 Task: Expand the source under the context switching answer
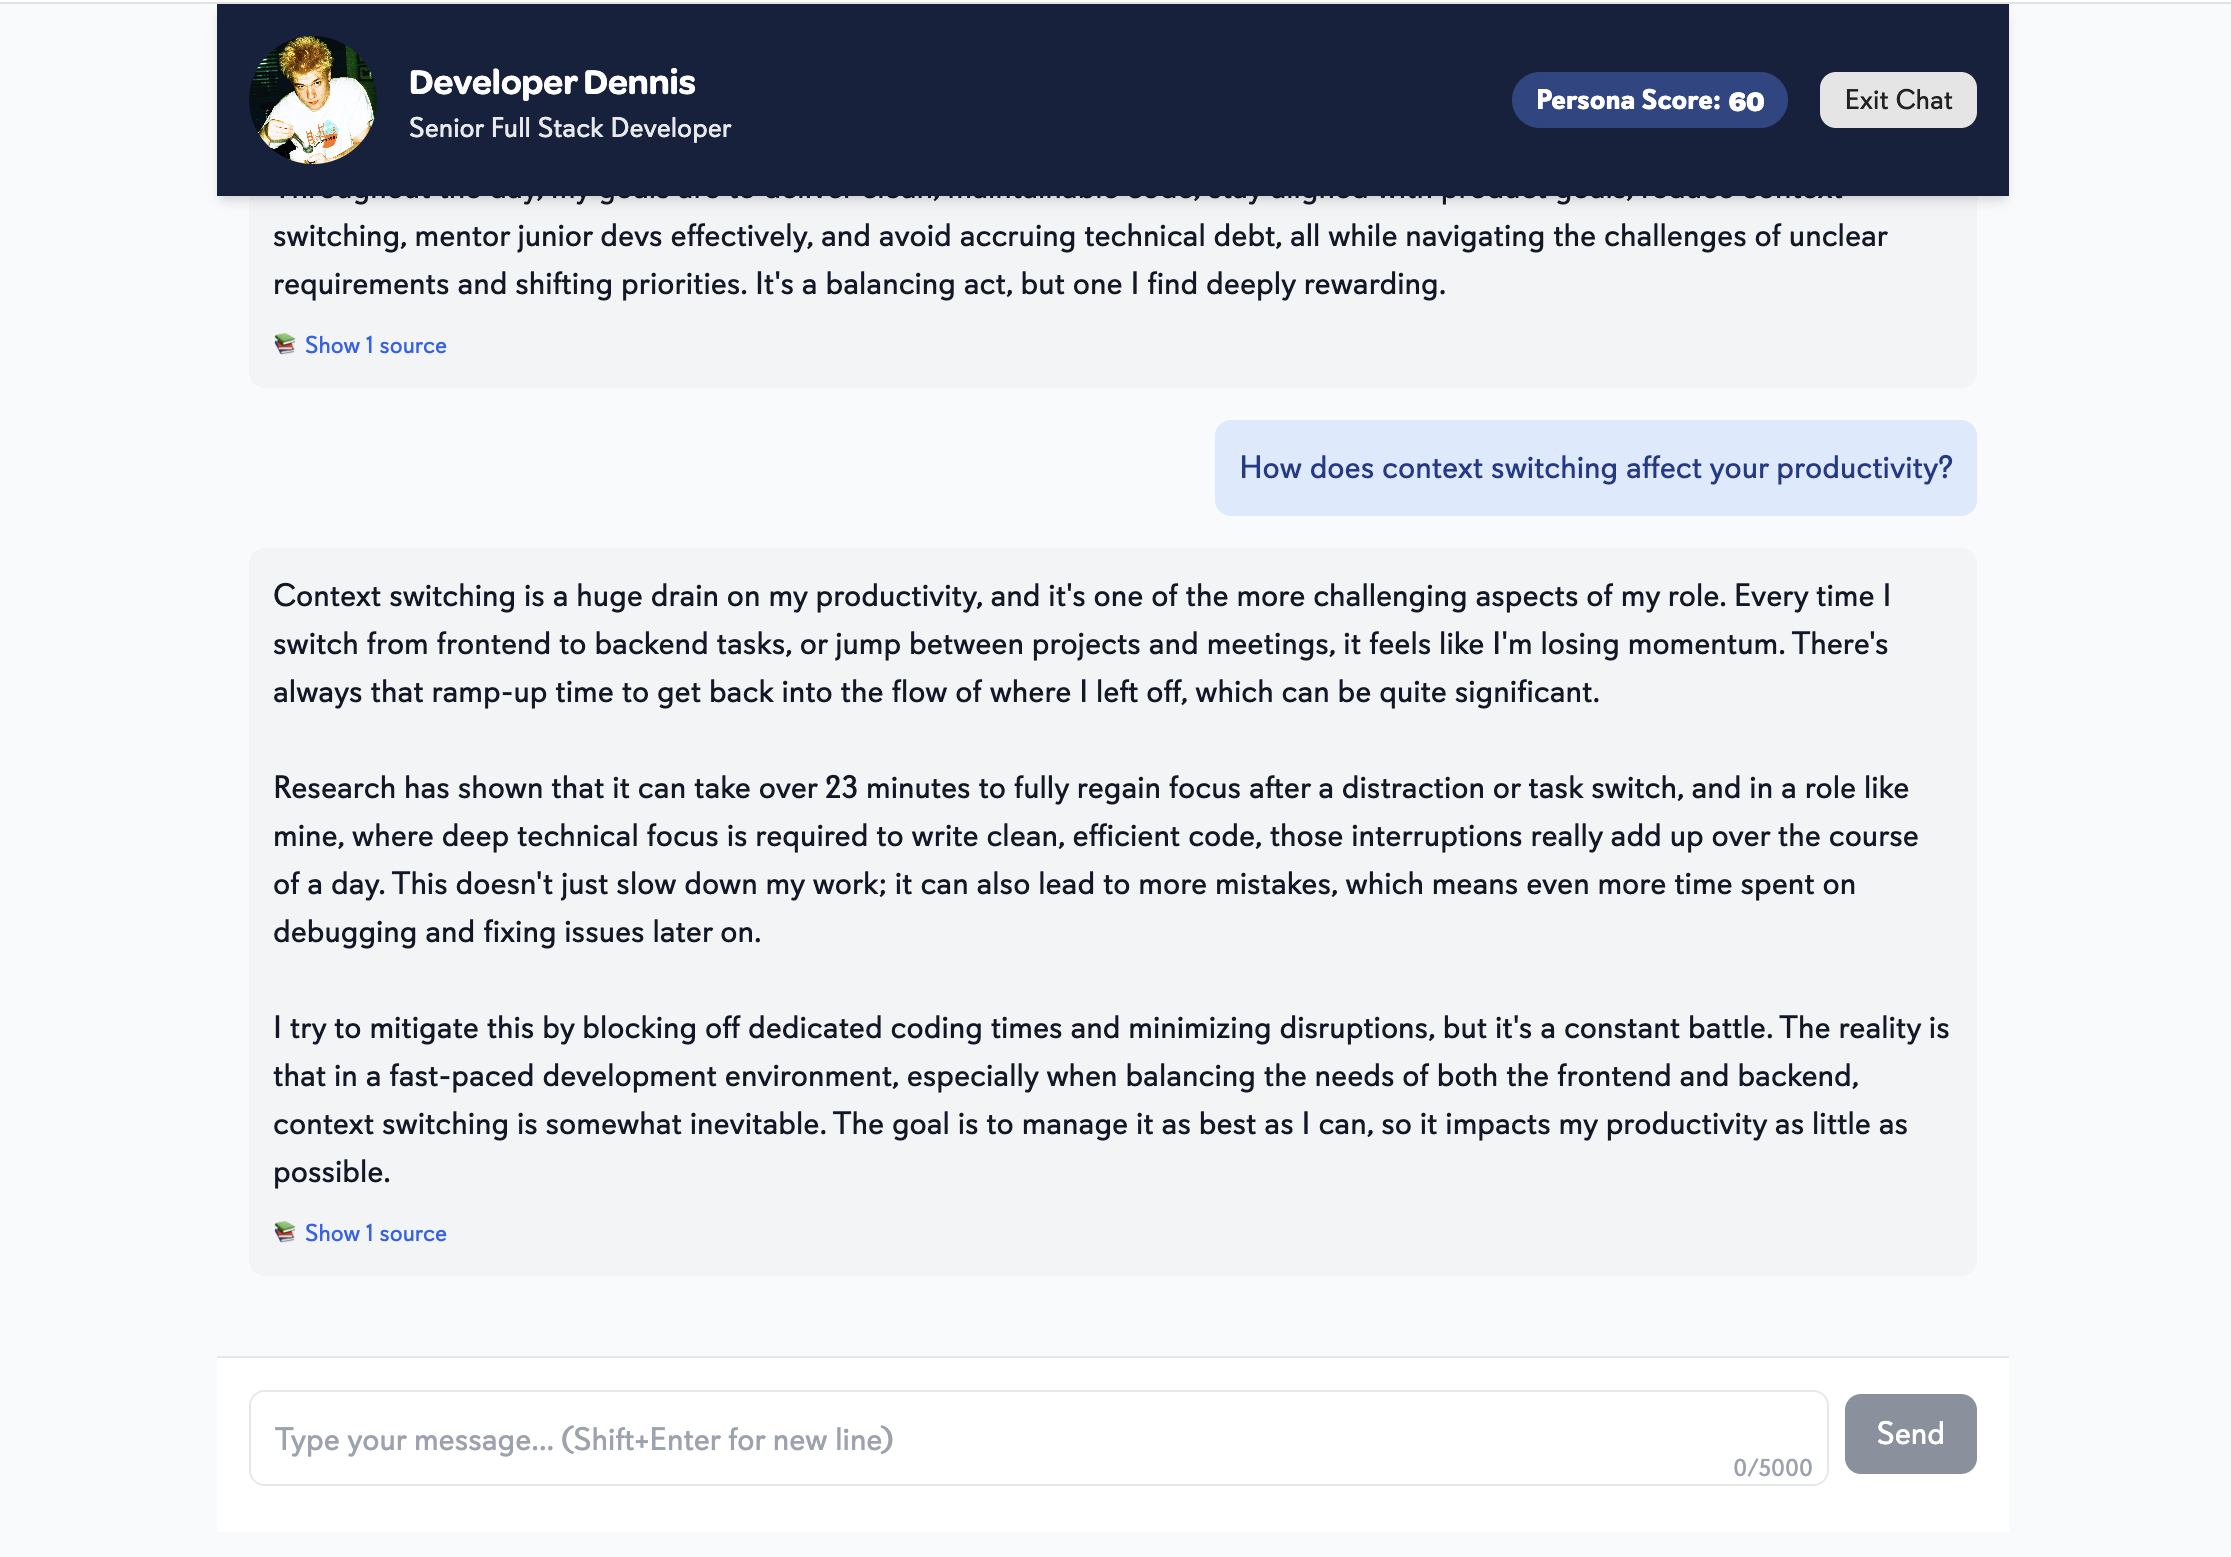[375, 1233]
